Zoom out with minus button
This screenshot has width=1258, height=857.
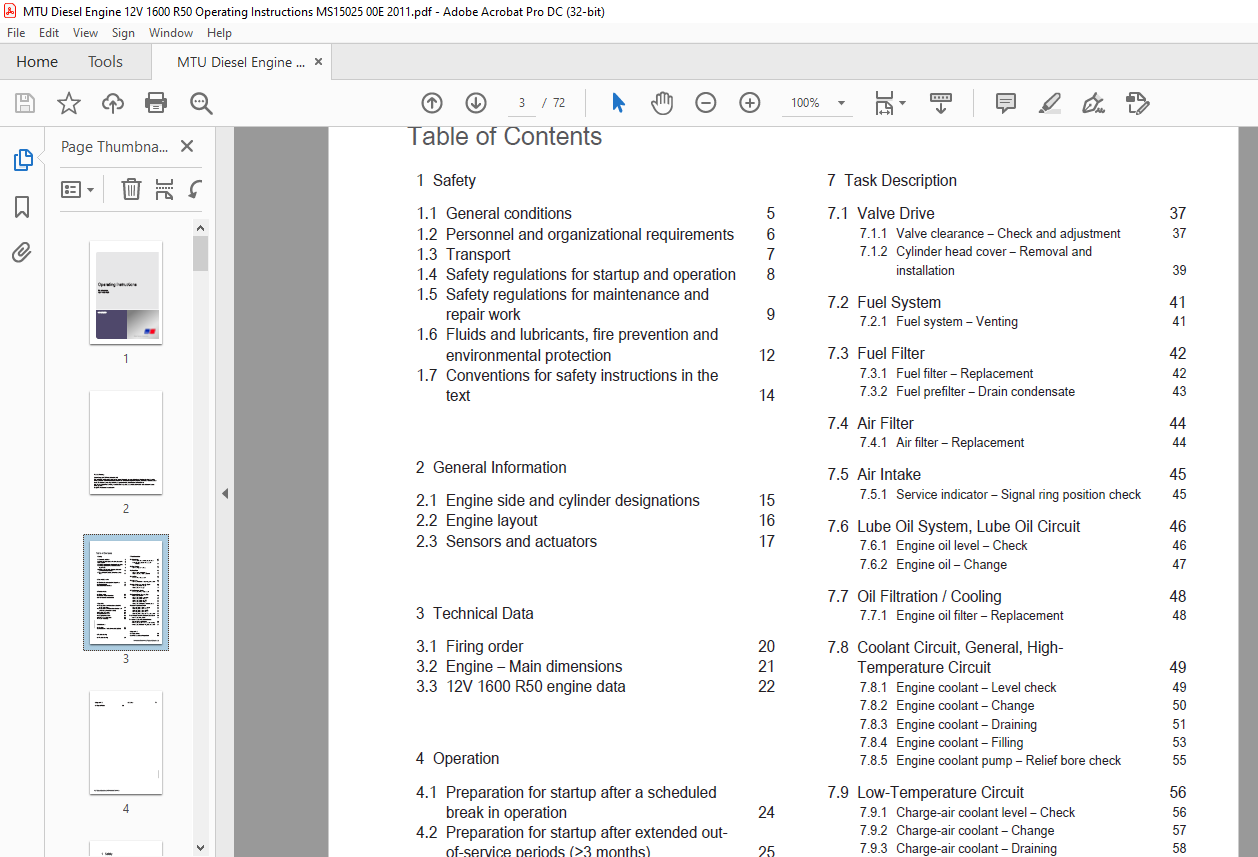[x=706, y=103]
